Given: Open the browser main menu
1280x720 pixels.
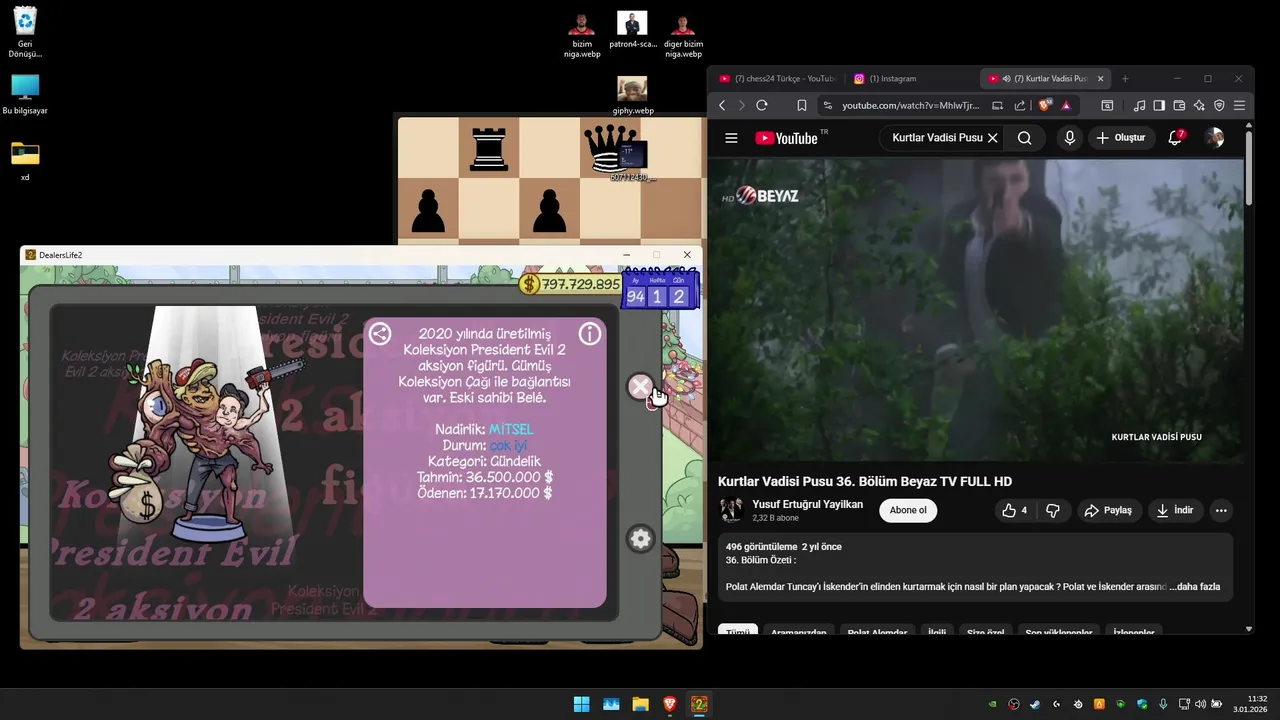Looking at the screenshot, I should 1239,105.
